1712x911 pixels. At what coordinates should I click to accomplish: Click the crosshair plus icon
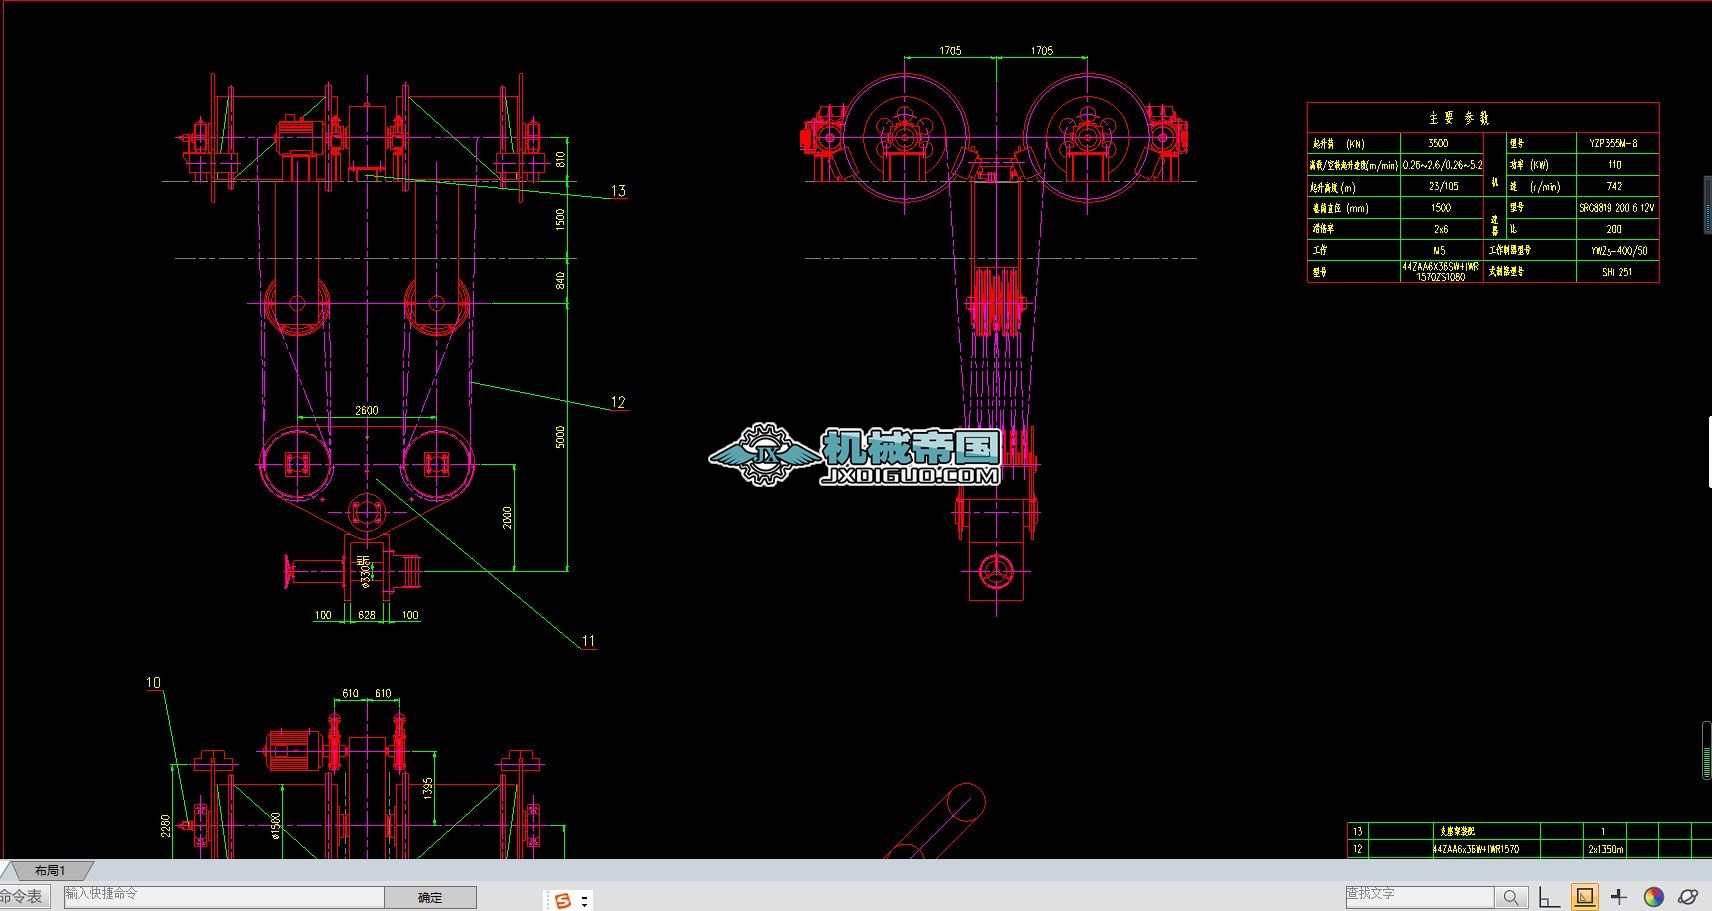(1619, 897)
